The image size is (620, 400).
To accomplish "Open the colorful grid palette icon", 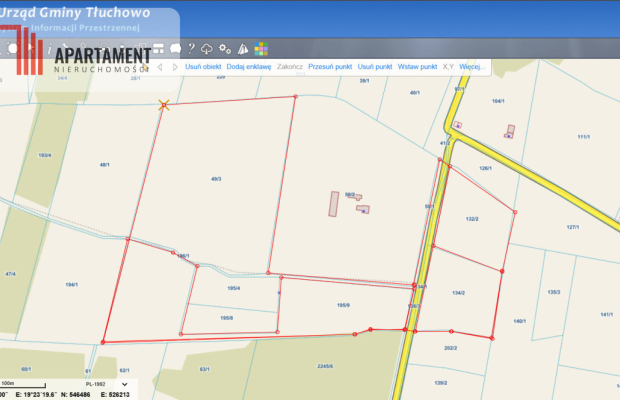I will [x=260, y=48].
